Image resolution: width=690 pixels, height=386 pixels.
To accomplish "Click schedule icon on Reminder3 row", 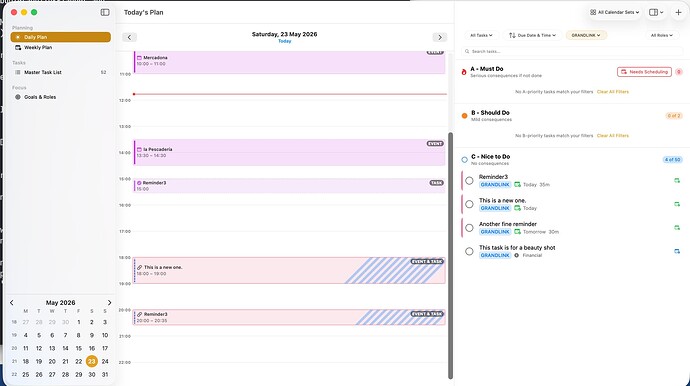I will click(677, 180).
